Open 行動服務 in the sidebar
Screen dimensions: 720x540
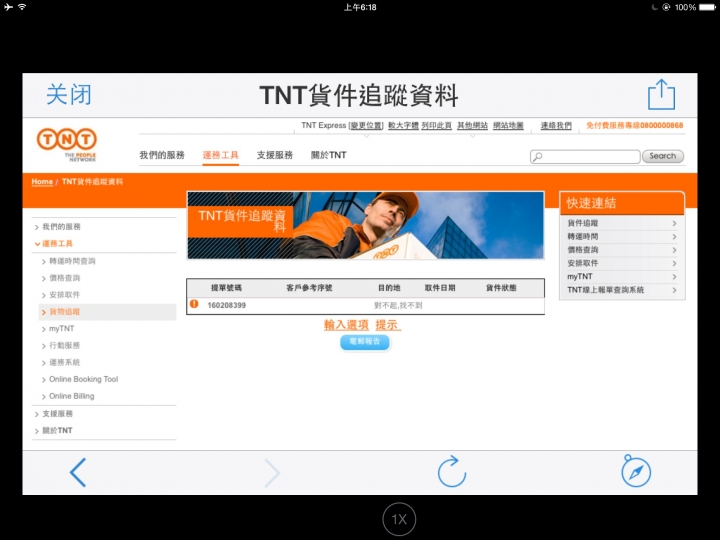coord(64,345)
